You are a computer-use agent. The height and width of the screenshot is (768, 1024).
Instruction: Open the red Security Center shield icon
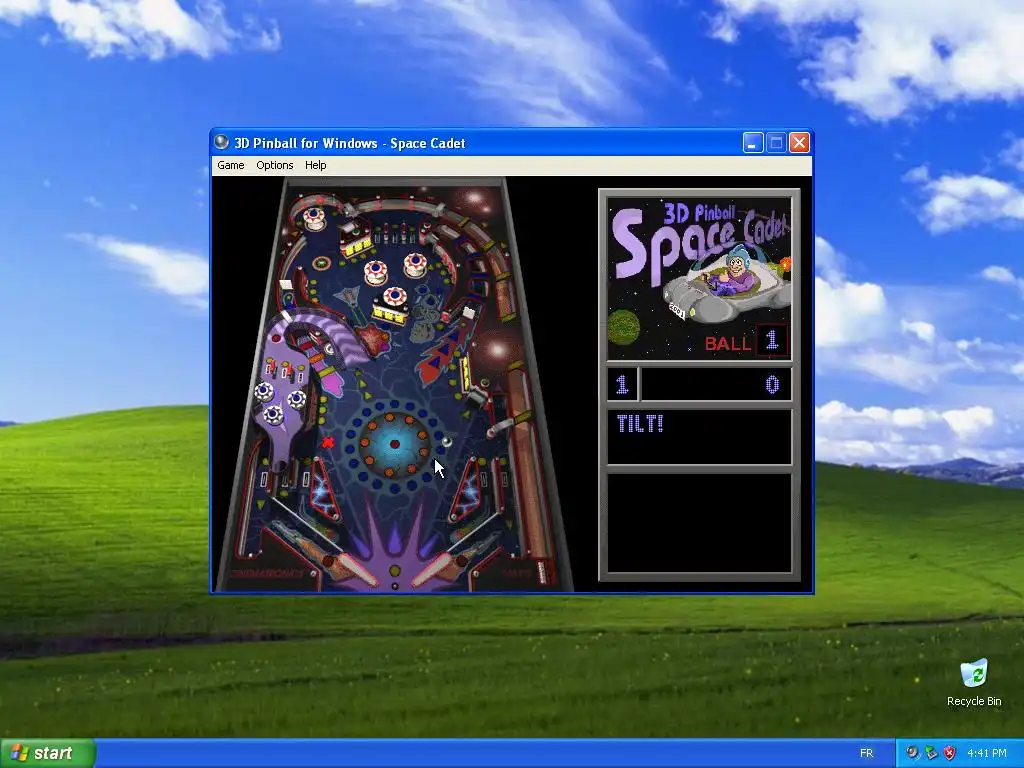coord(950,753)
